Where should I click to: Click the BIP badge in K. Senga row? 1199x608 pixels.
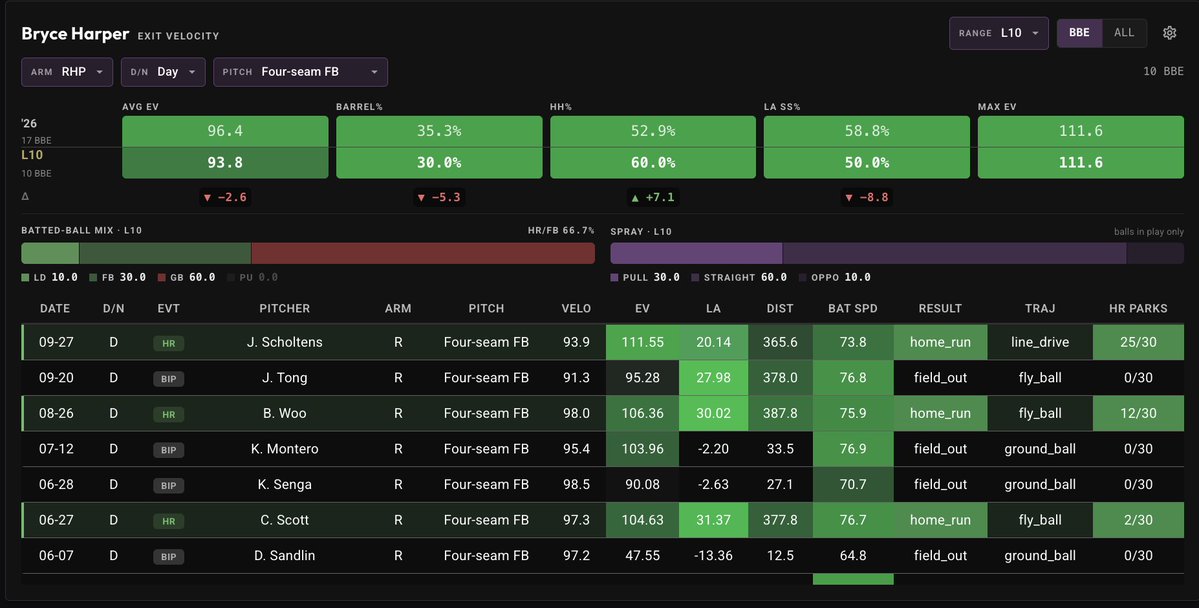tap(168, 486)
